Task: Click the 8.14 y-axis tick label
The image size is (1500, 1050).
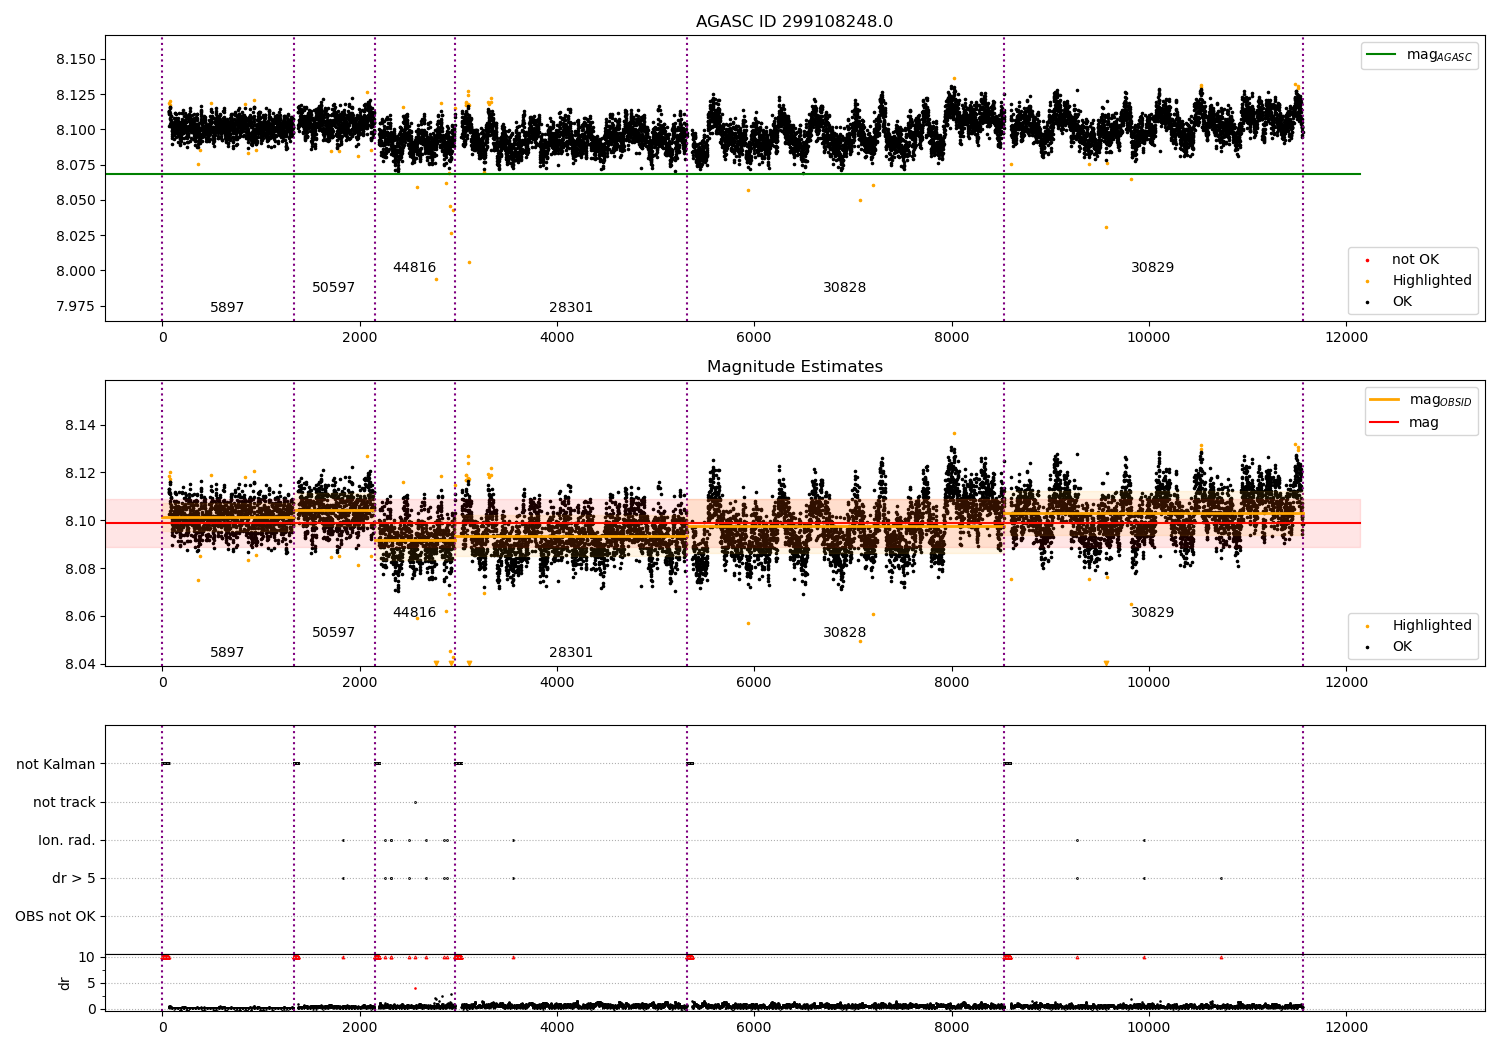Action: tap(81, 426)
